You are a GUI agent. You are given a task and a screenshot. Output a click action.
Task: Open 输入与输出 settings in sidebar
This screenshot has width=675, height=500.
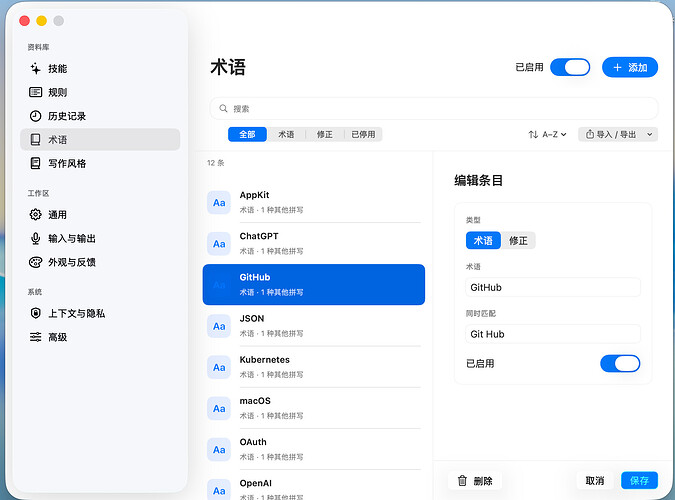point(100,238)
